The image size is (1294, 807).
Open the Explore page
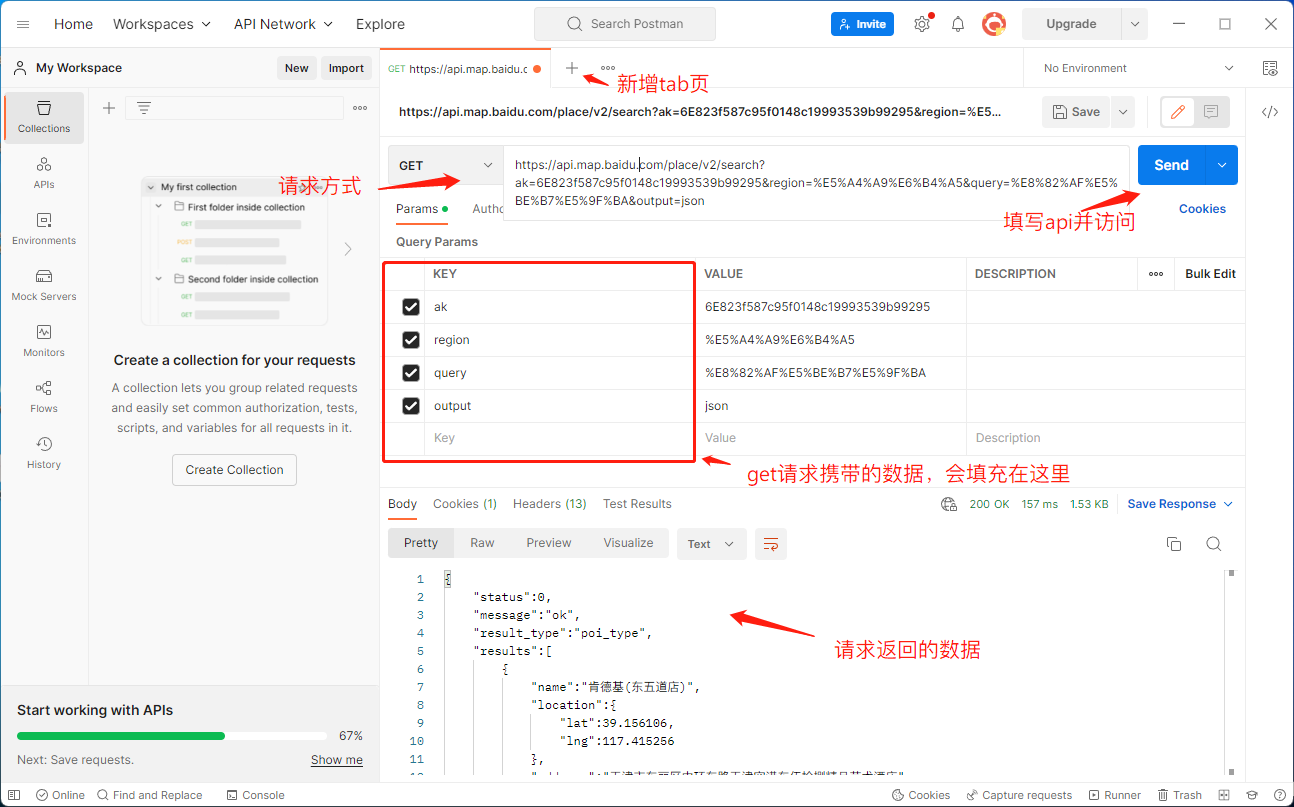(381, 24)
